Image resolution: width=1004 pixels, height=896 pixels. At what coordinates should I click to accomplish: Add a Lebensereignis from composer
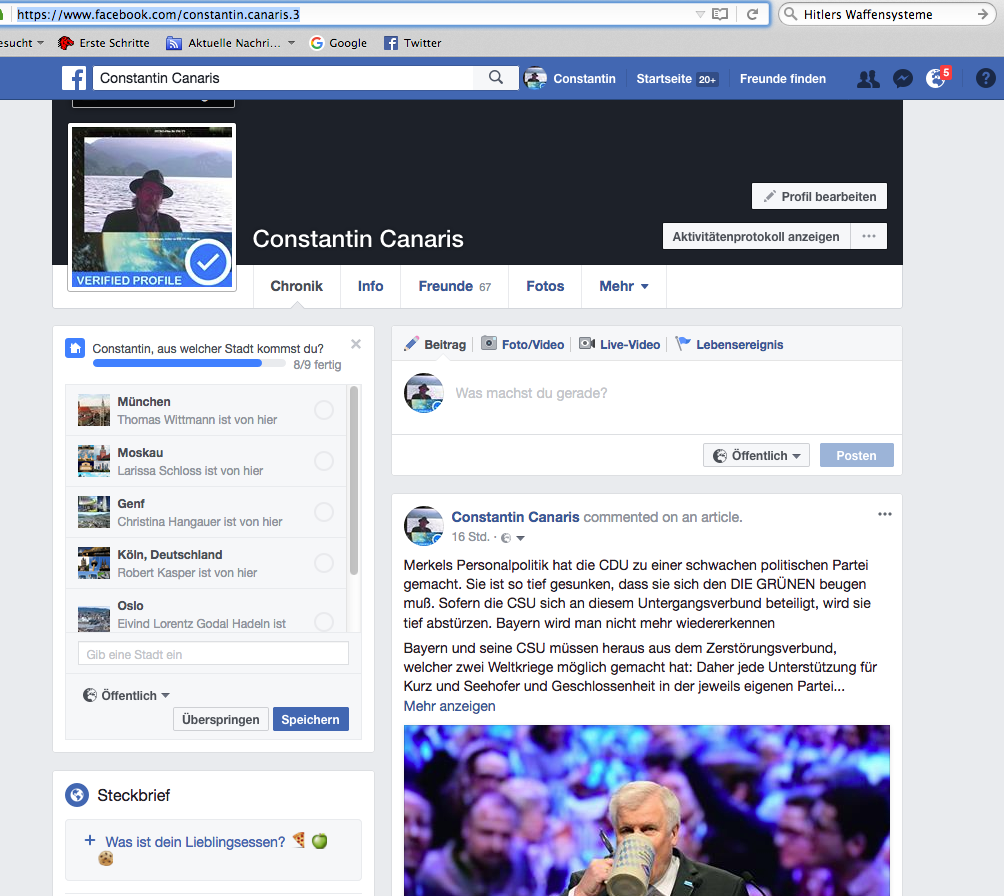tap(730, 345)
